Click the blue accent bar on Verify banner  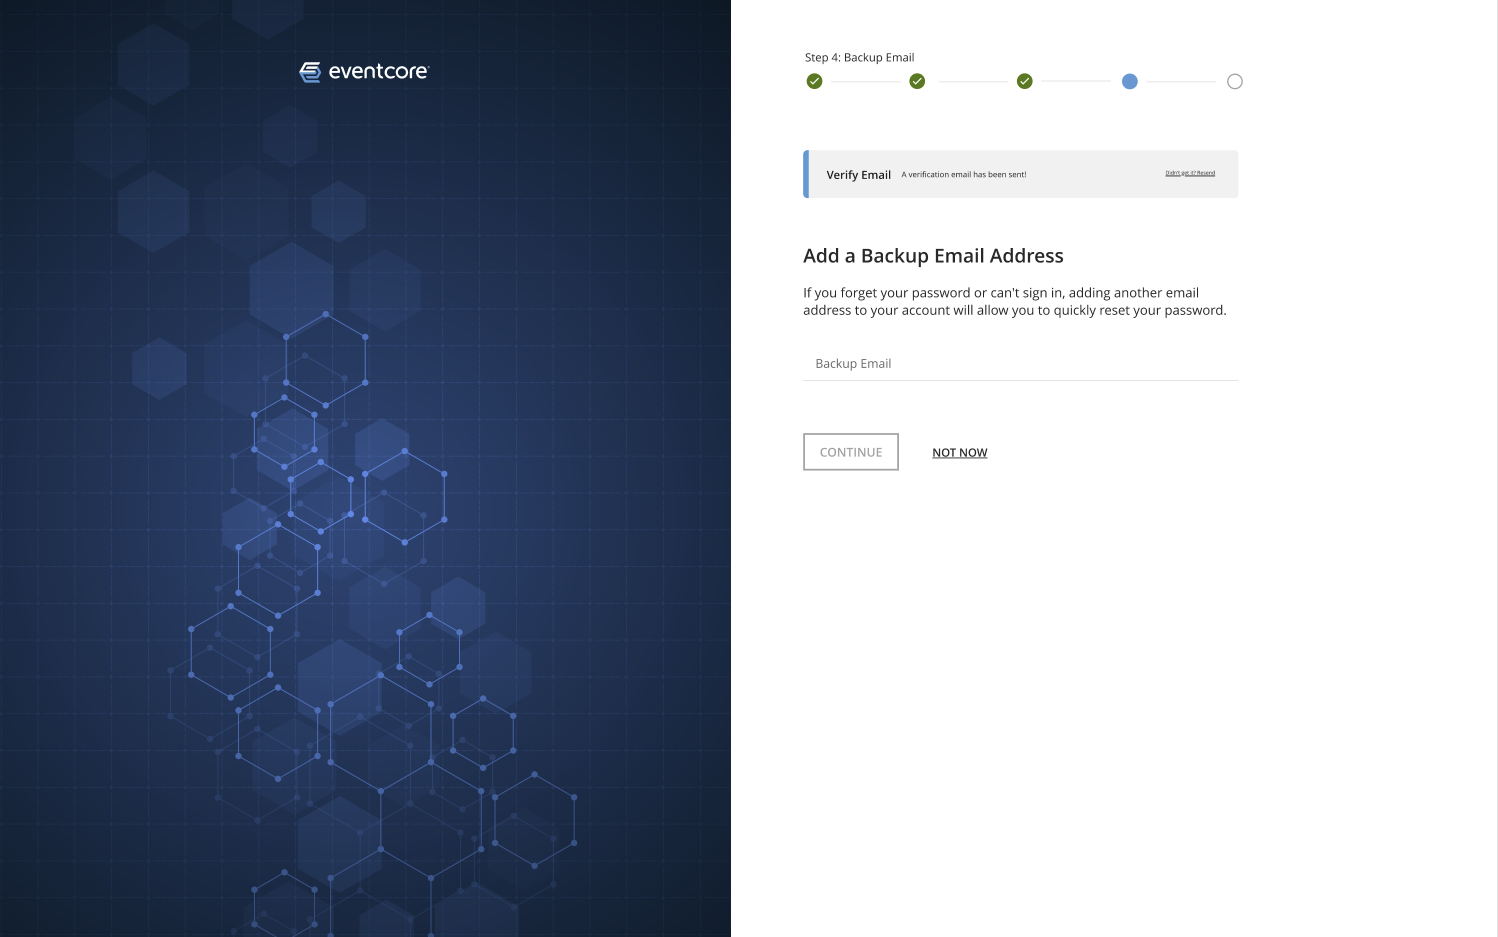click(x=806, y=174)
